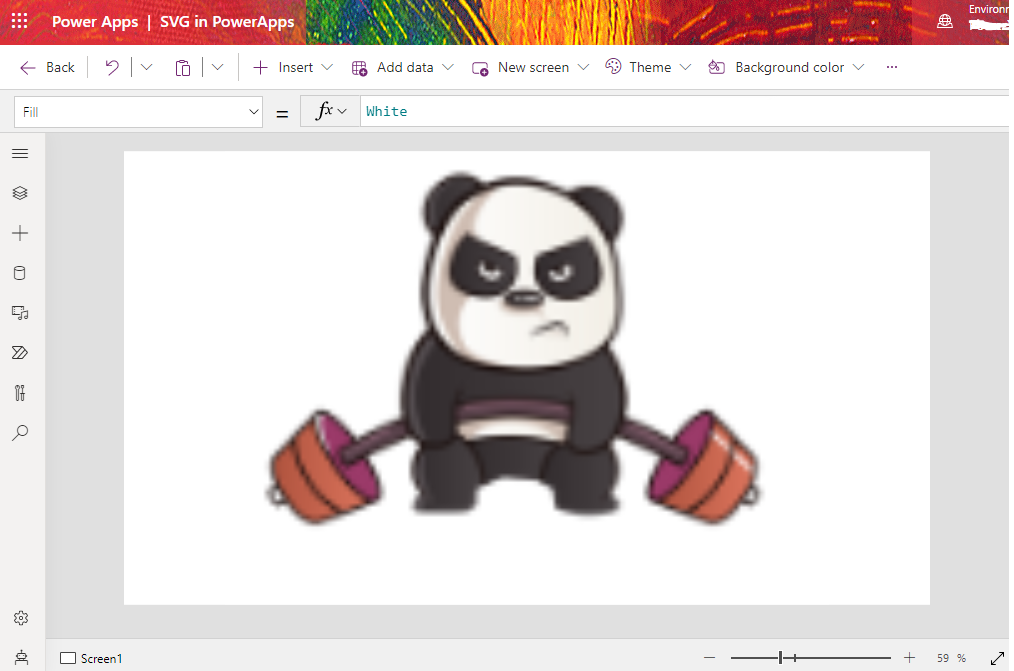The image size is (1014, 671).
Task: Zoom in with the plus button
Action: coord(909,658)
